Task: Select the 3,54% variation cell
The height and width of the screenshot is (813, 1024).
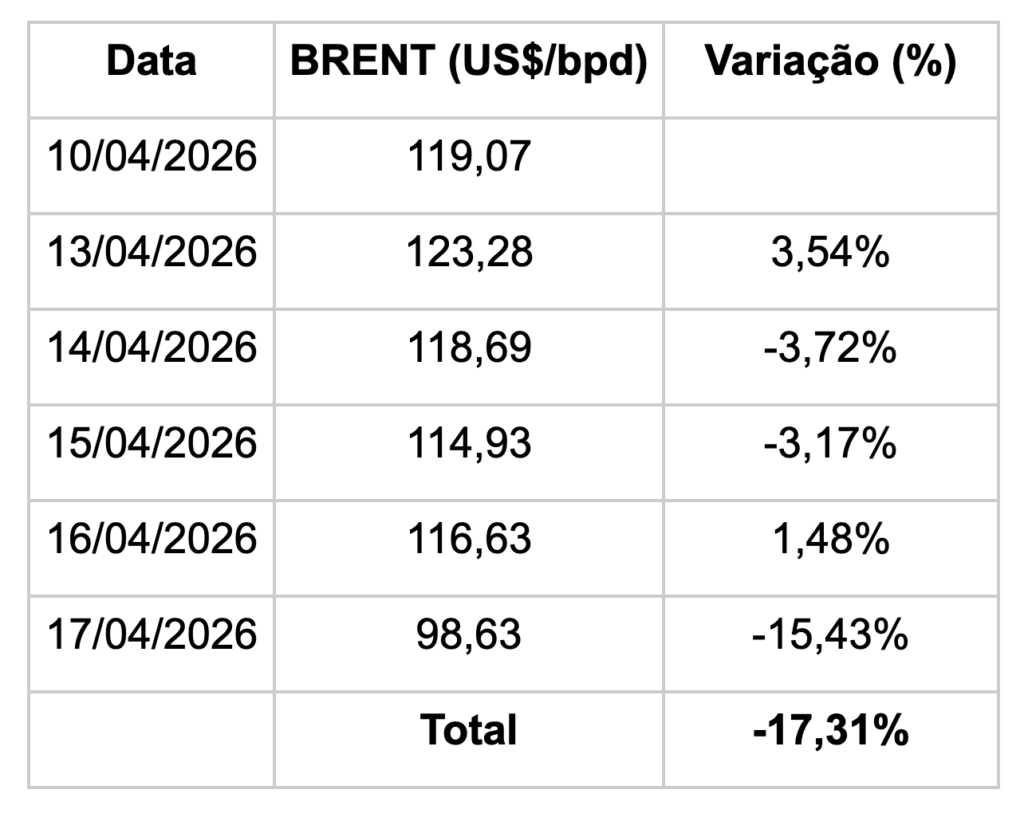Action: [x=830, y=252]
